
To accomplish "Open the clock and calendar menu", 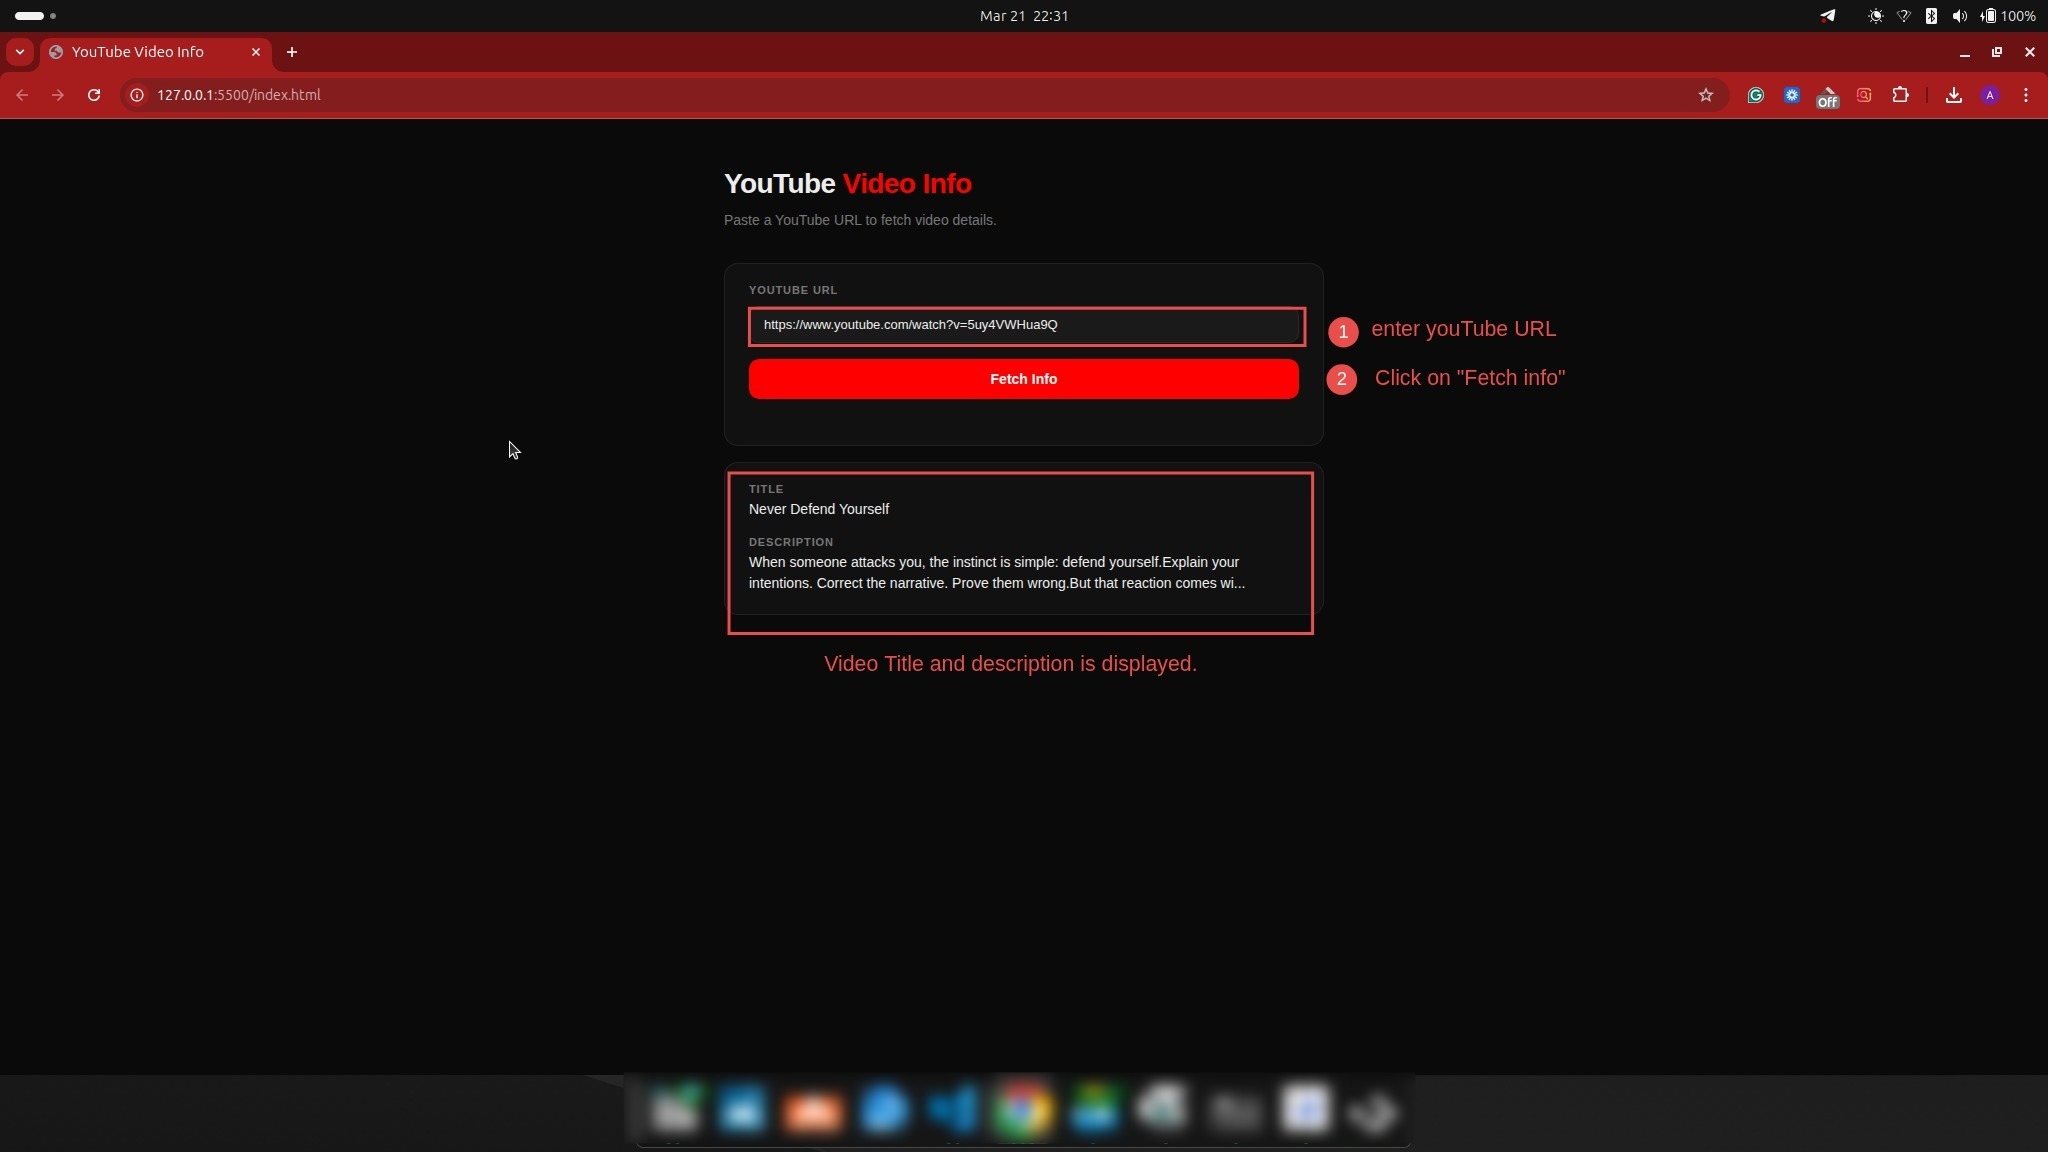I will pyautogui.click(x=1024, y=16).
